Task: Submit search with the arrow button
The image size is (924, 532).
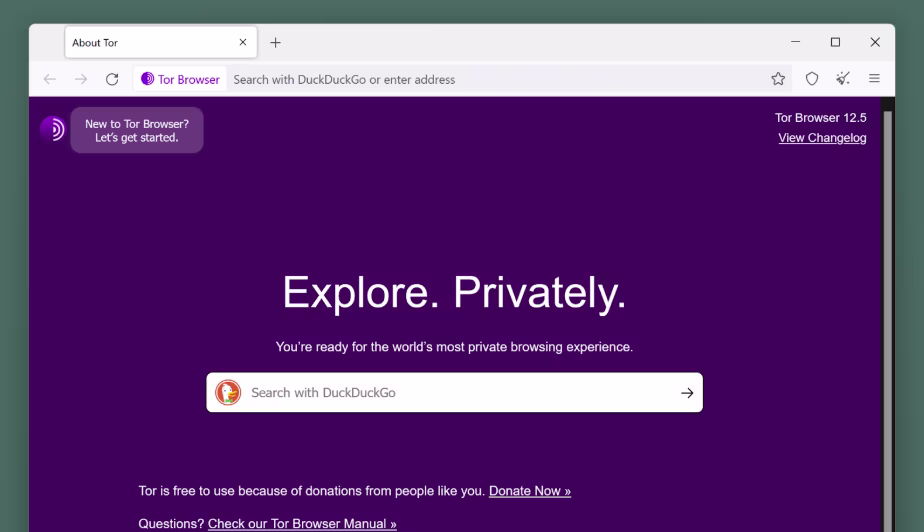Action: 687,393
